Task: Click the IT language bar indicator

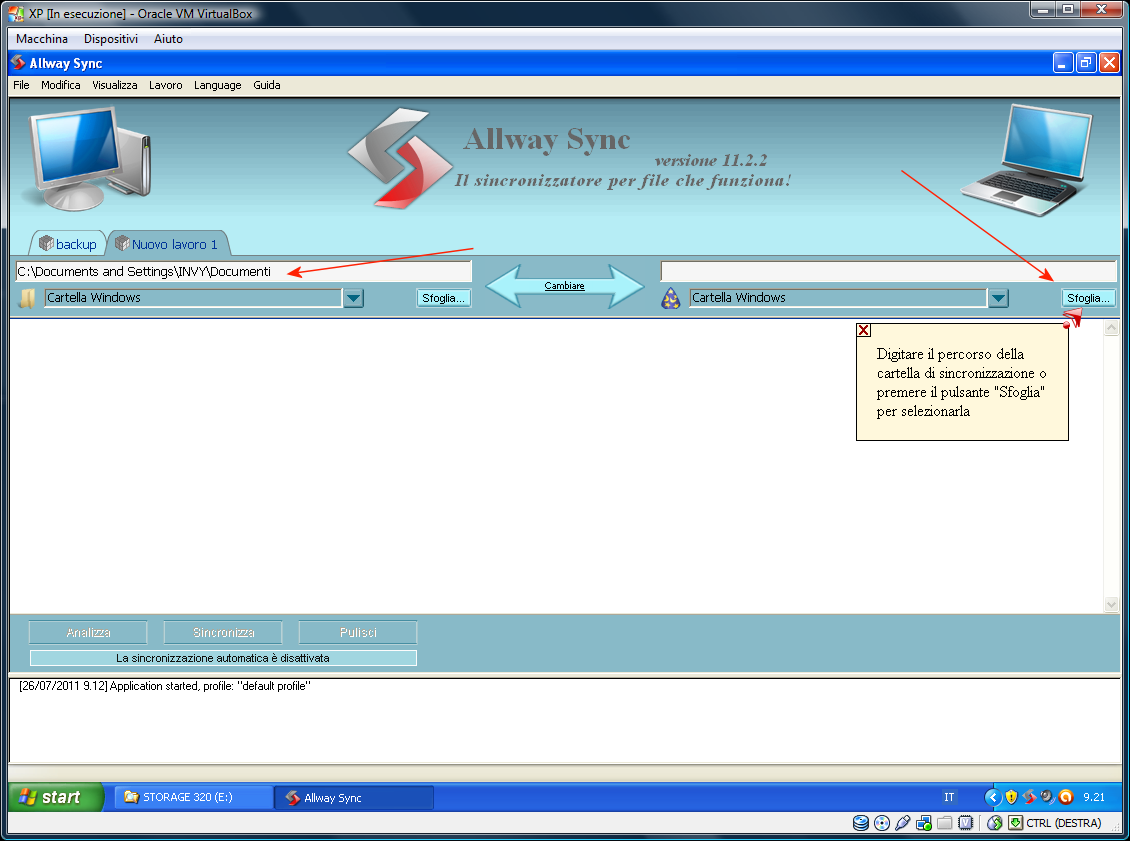Action: (949, 797)
